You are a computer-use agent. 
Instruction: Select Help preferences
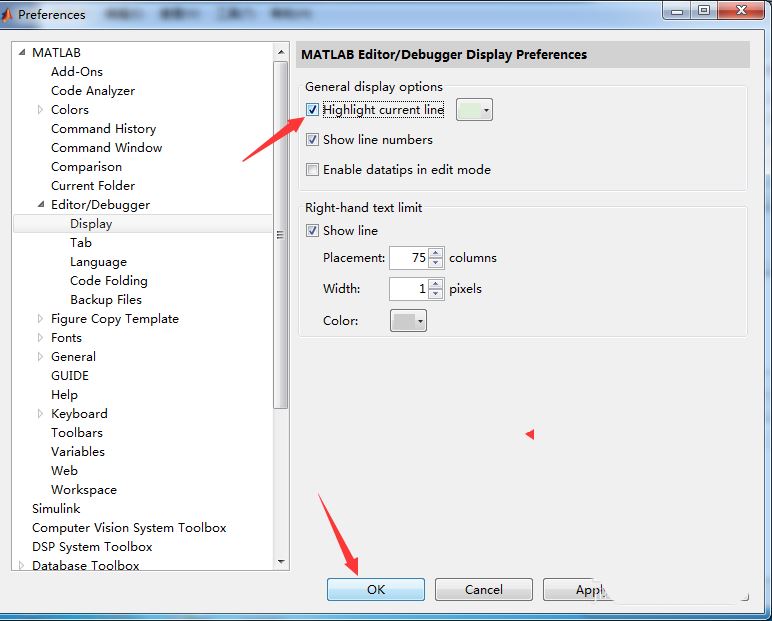(64, 394)
